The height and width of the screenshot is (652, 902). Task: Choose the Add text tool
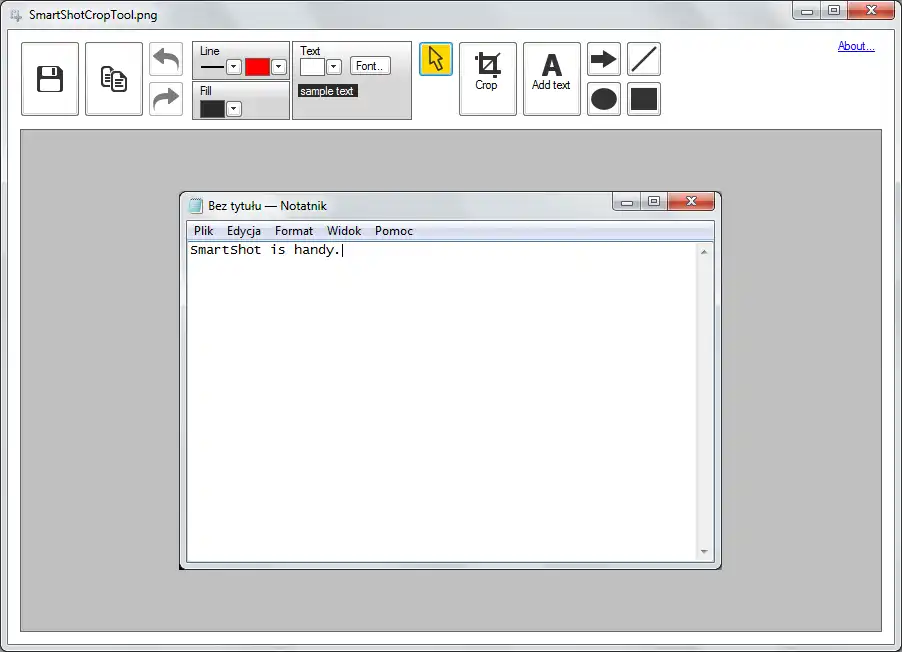click(552, 79)
